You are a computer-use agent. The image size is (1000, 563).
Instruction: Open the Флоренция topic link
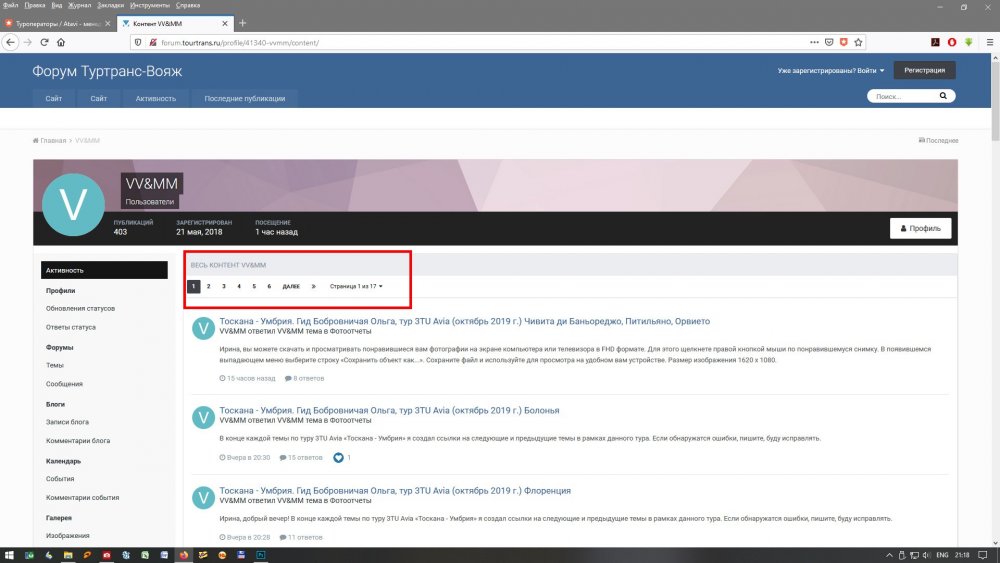(x=395, y=491)
